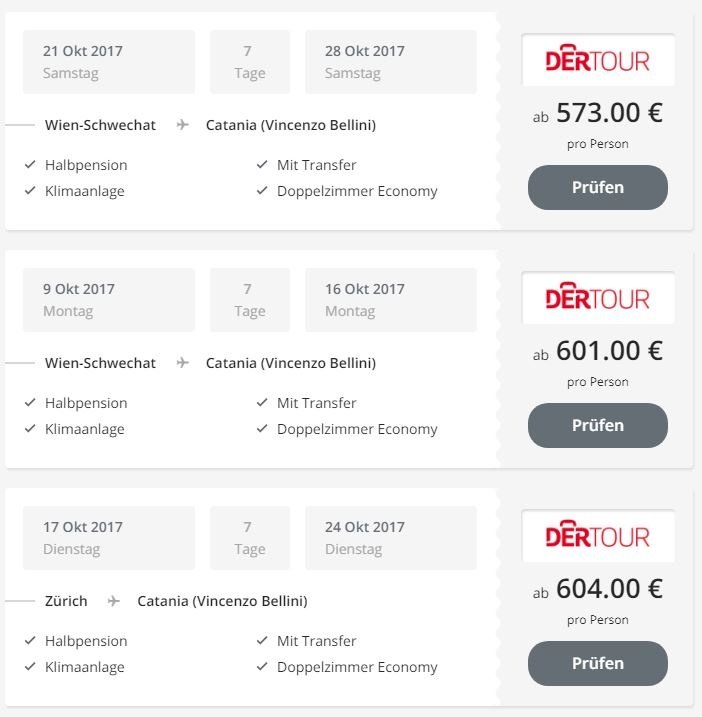Click Halbpension checkmark in the 17 Okt offer

click(30, 641)
